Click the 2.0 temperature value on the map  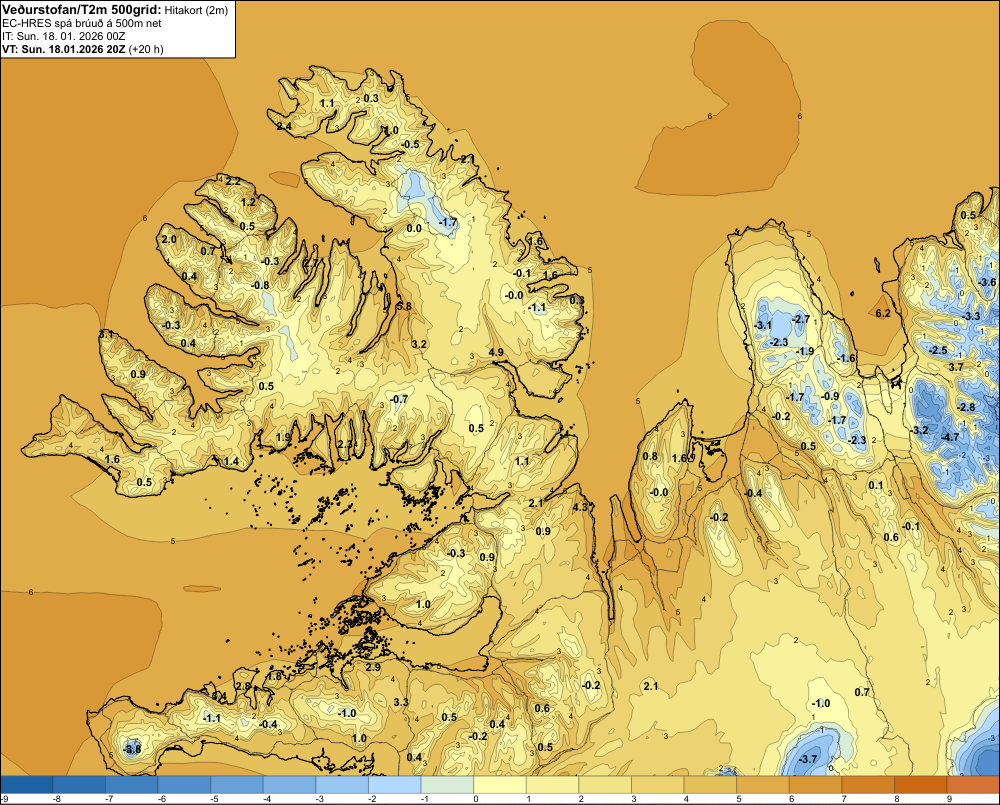[x=169, y=239]
